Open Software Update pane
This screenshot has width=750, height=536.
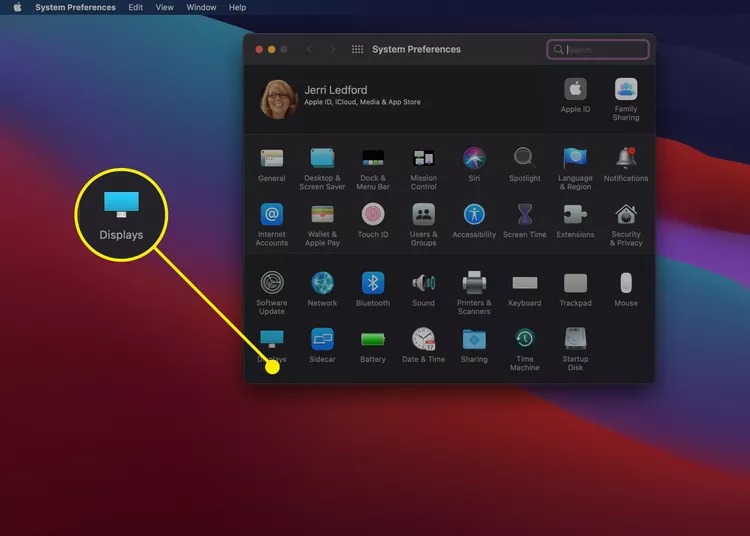coord(272,293)
